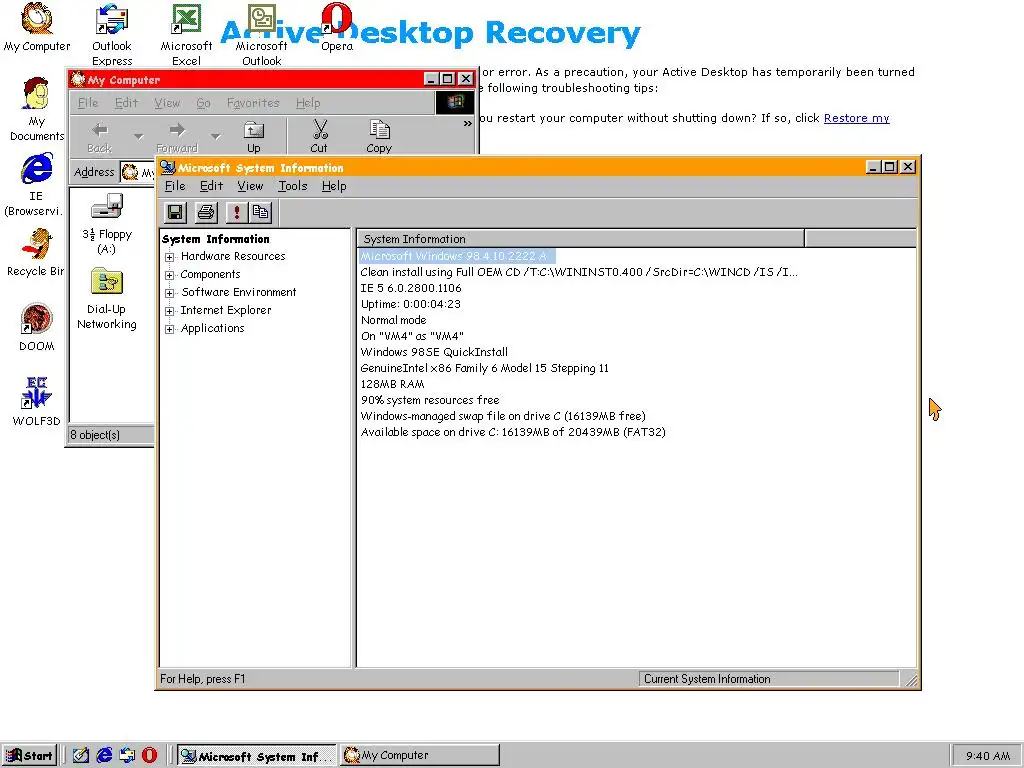This screenshot has width=1024, height=768.
Task: Click the Windows logo throbber in My Computer
Action: tap(455, 103)
